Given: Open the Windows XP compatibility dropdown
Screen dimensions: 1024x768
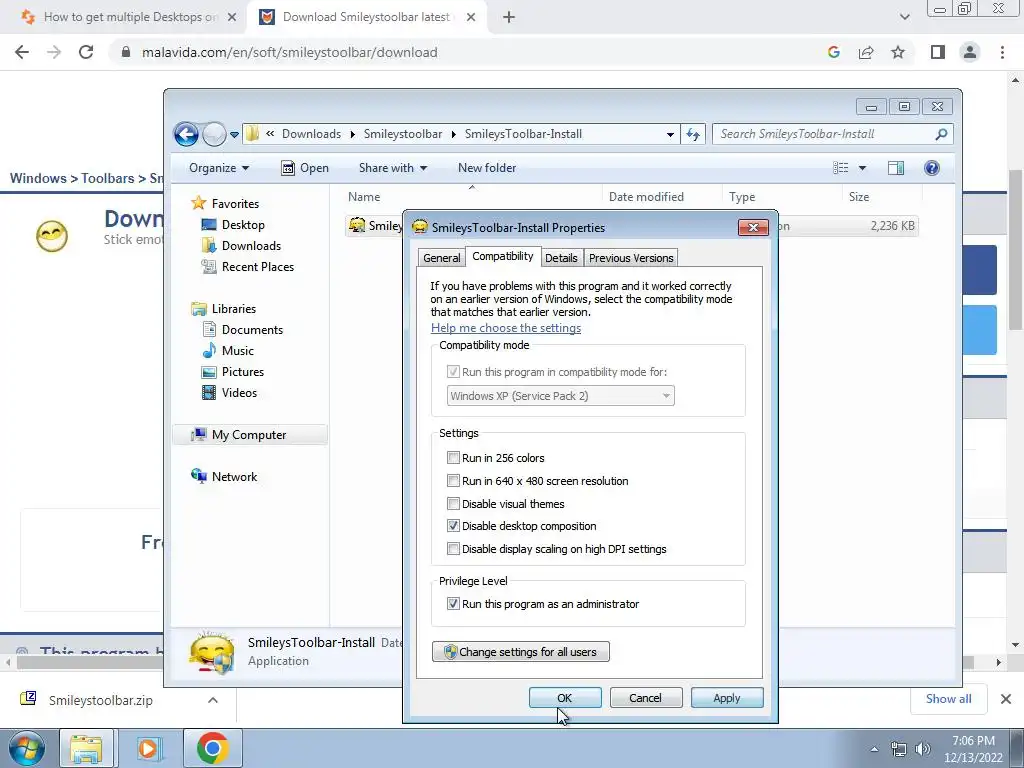Looking at the screenshot, I should click(560, 396).
